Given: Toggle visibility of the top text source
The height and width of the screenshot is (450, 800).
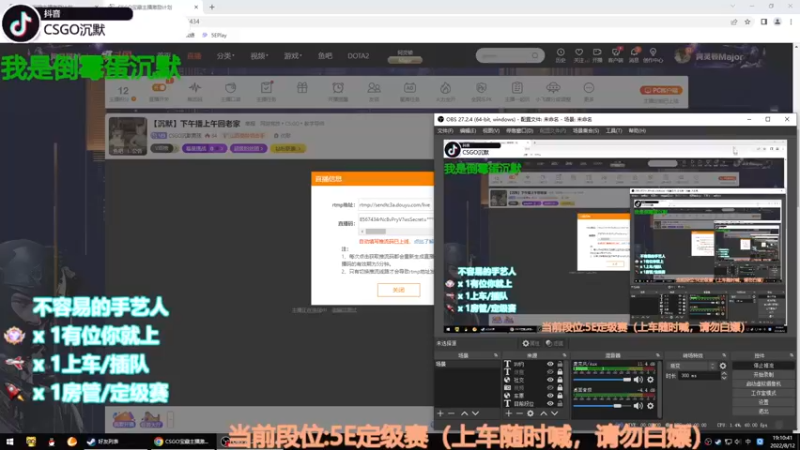Looking at the screenshot, I should point(550,364).
